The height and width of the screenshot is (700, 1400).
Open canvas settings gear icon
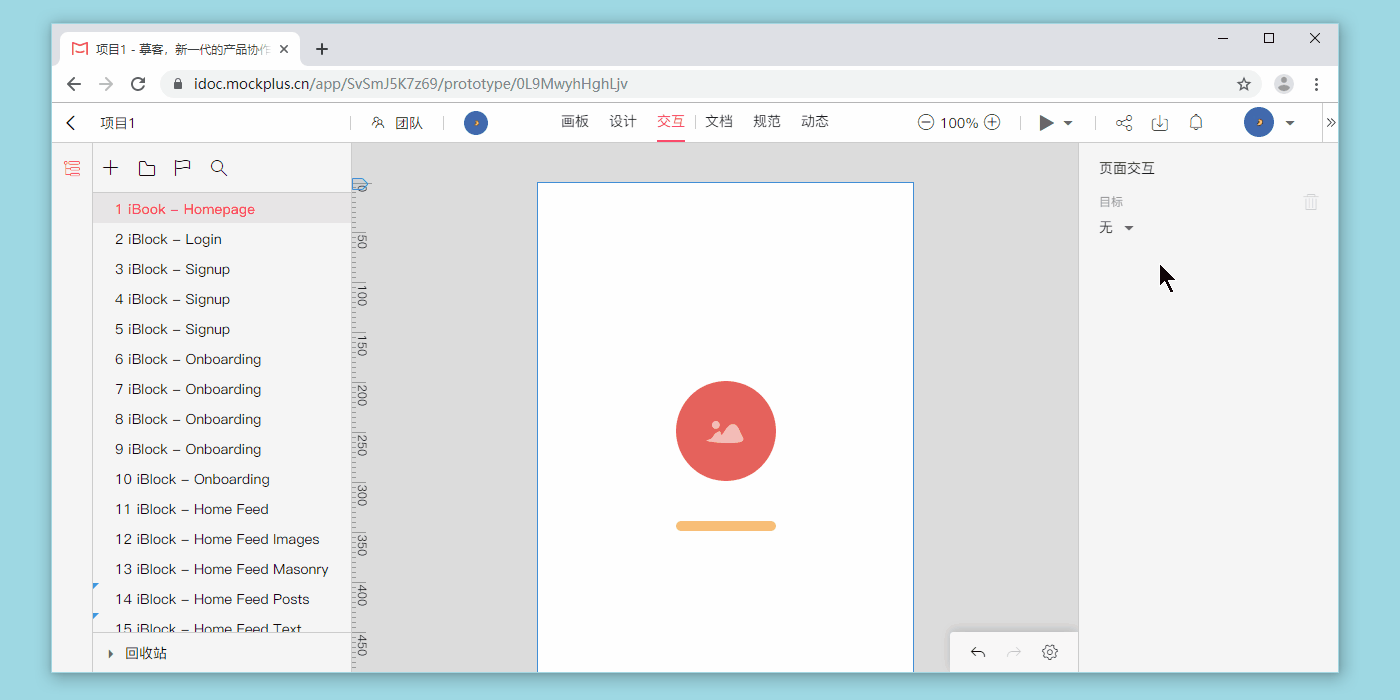1050,653
